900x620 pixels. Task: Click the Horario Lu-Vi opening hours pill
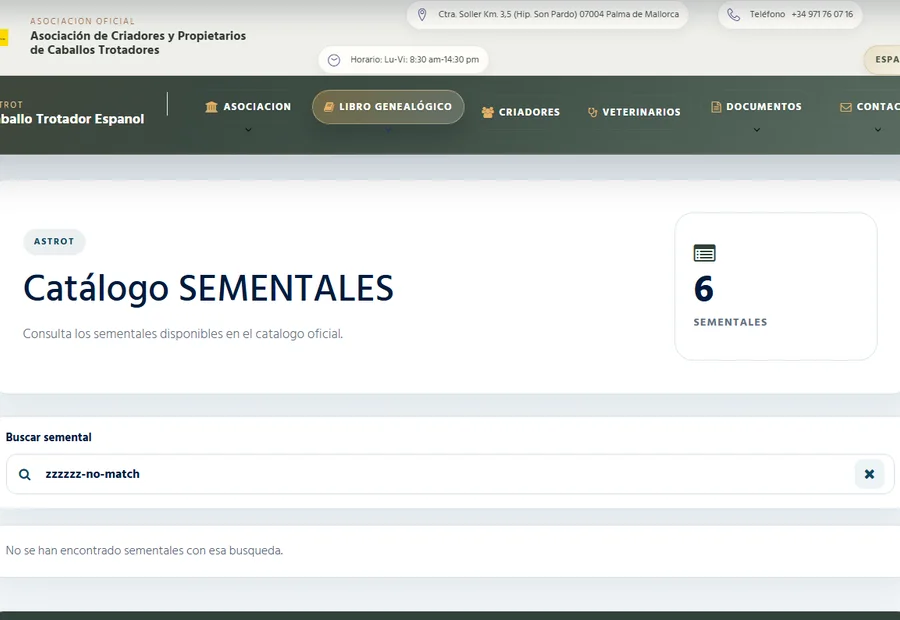403,60
